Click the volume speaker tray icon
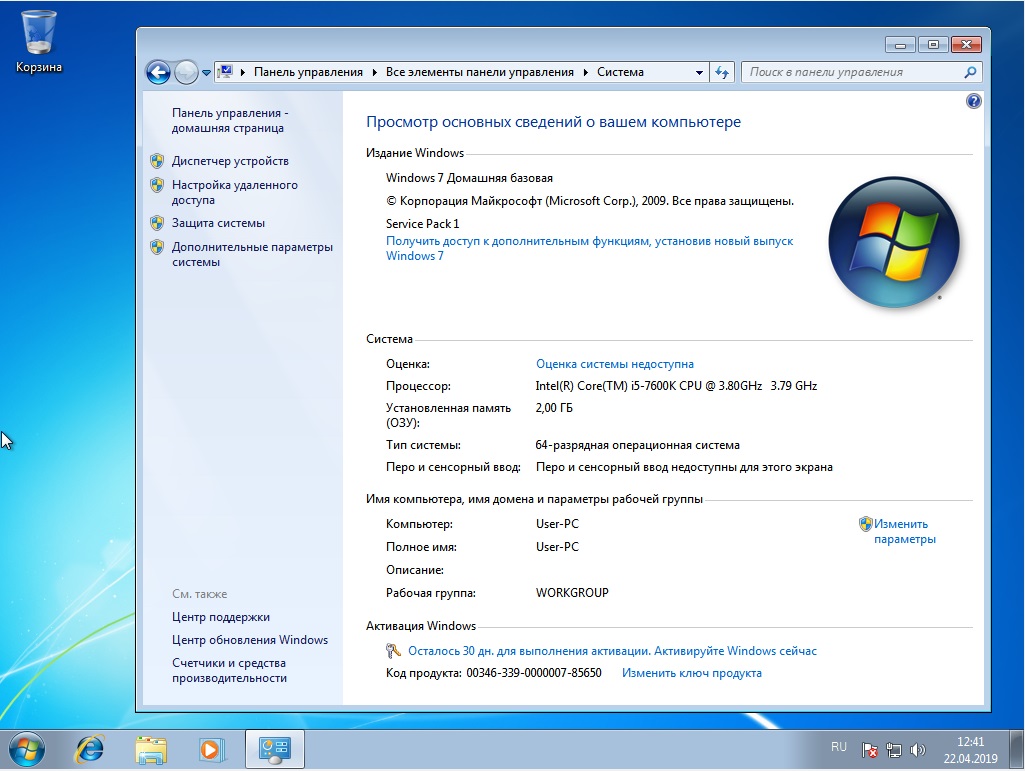1025x771 pixels. [x=918, y=749]
